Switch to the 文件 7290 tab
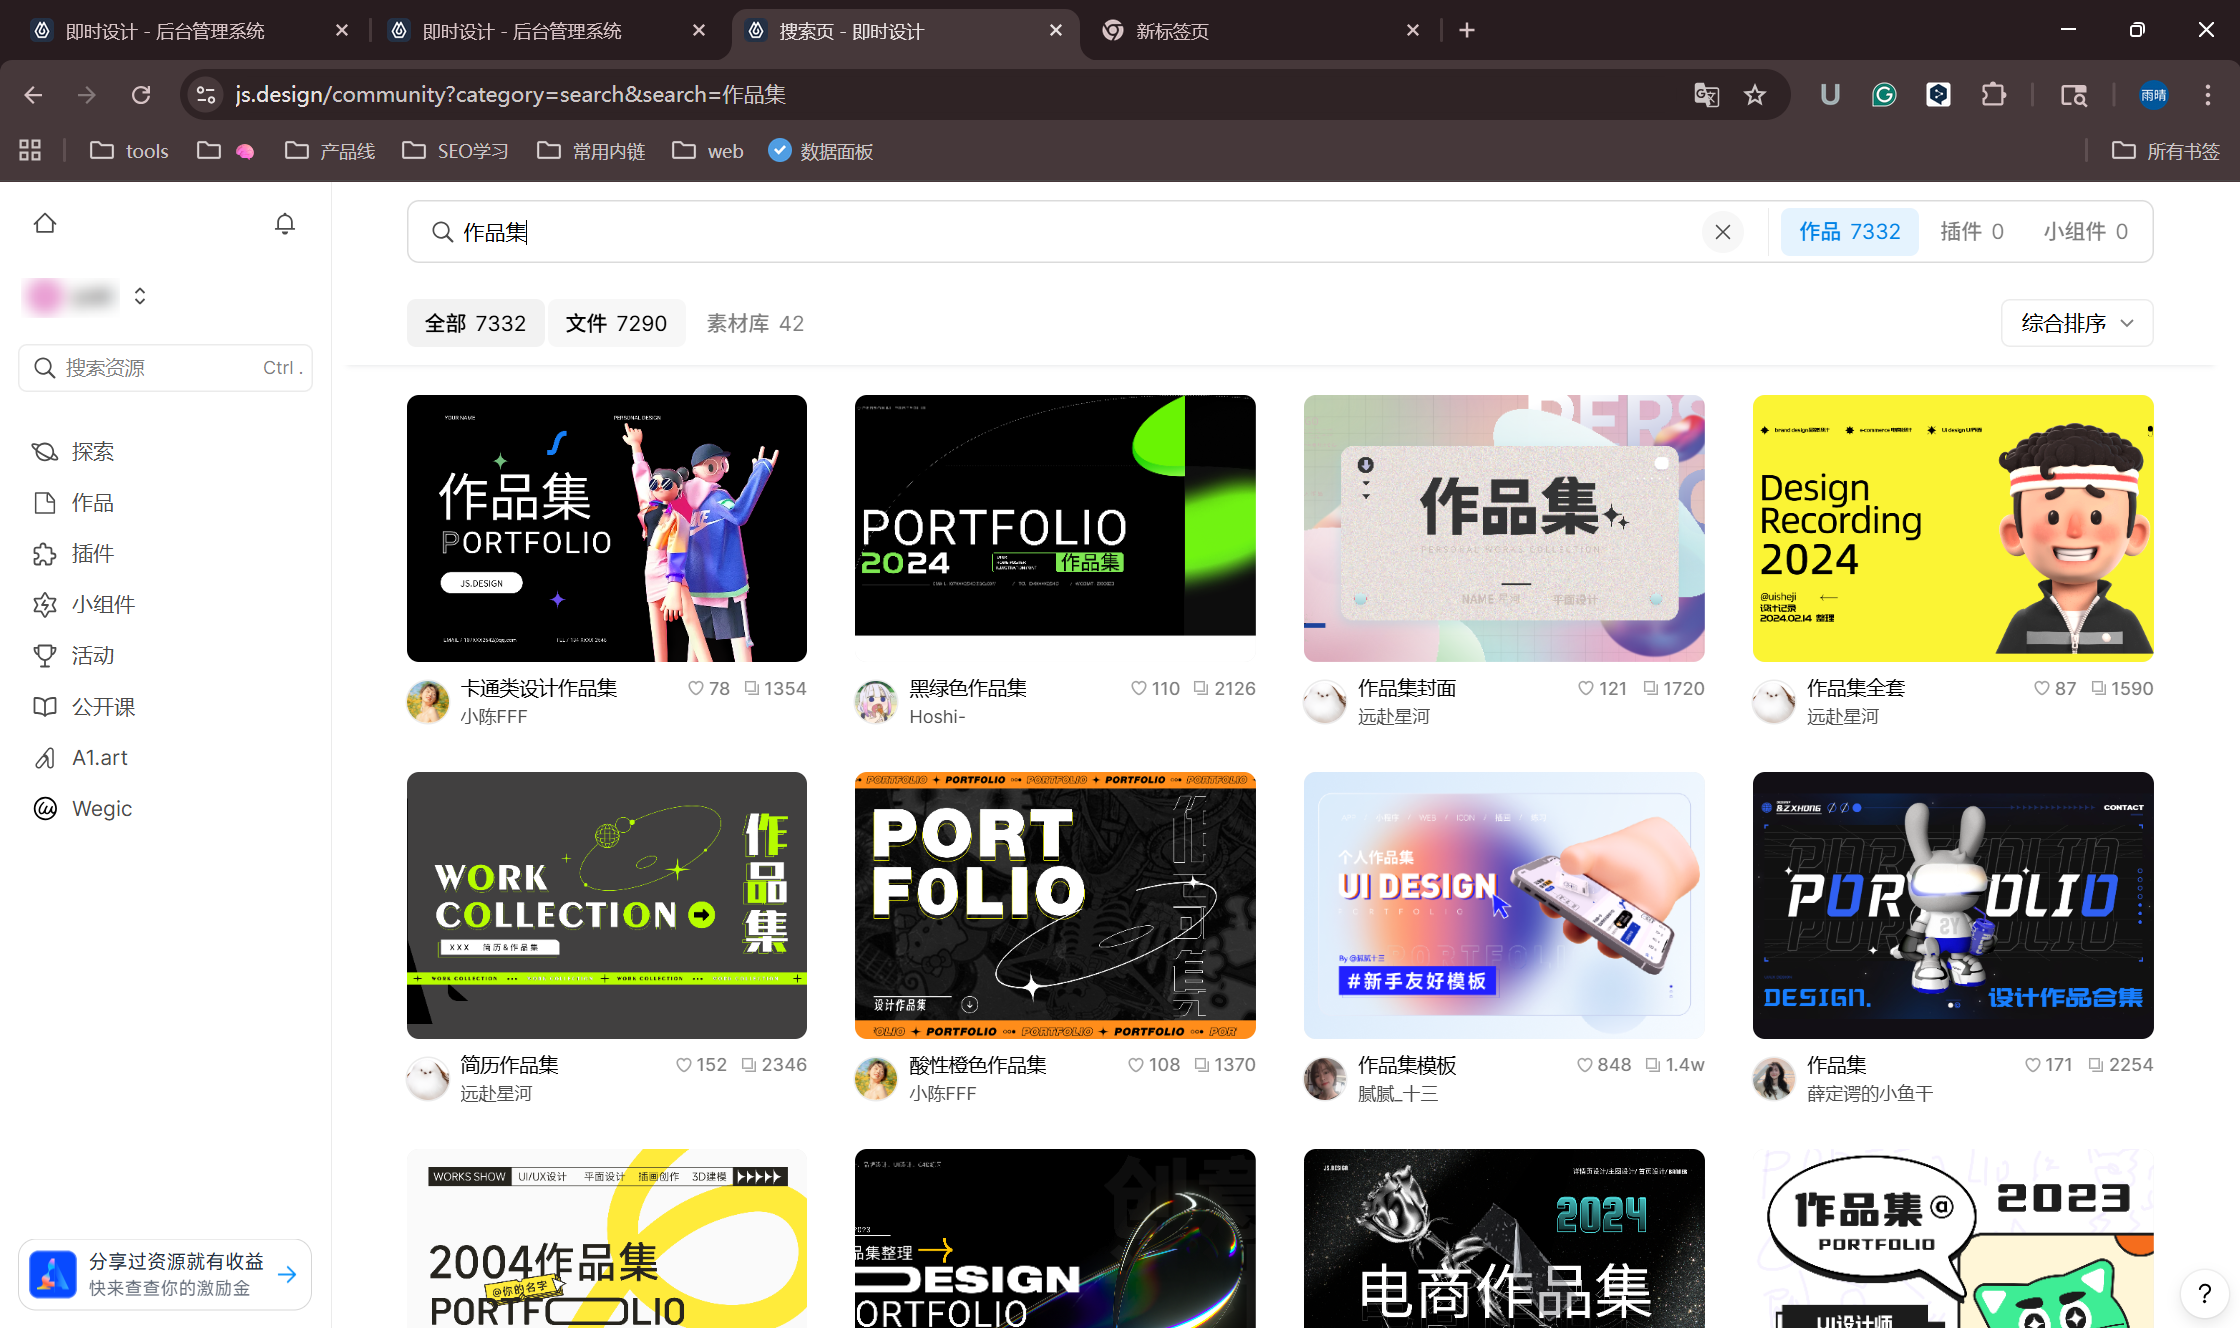The width and height of the screenshot is (2240, 1328). (x=616, y=323)
